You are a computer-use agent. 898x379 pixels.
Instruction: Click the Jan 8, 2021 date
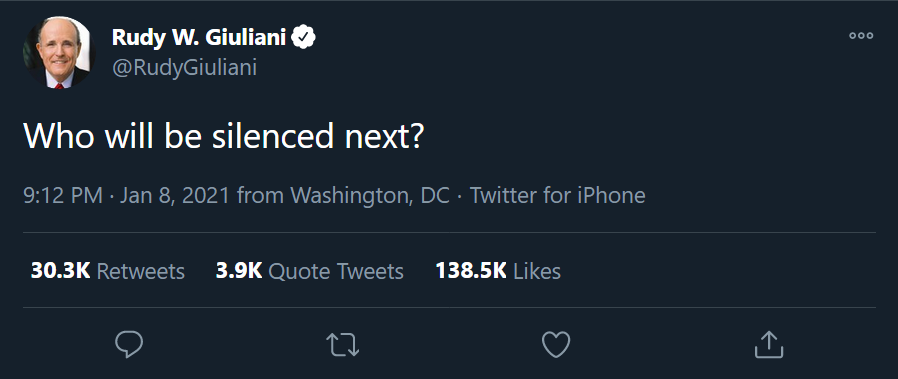(175, 196)
